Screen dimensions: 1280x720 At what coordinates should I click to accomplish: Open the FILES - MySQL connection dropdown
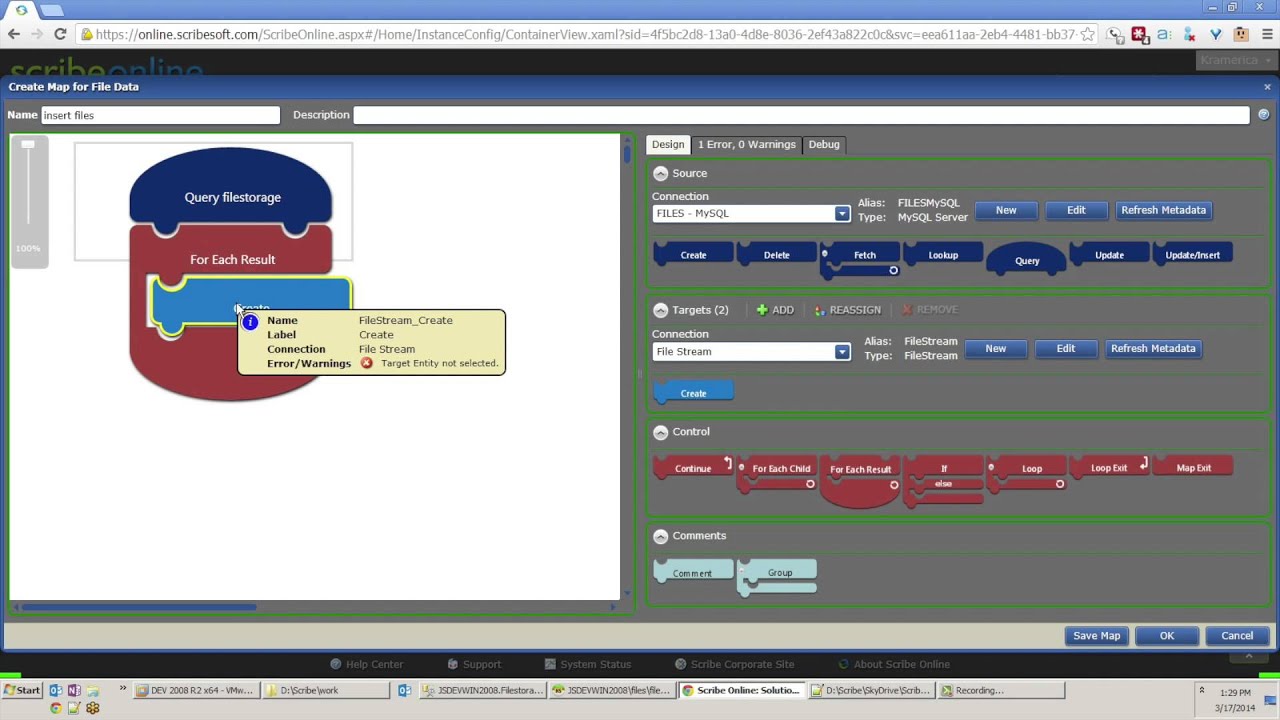point(842,213)
